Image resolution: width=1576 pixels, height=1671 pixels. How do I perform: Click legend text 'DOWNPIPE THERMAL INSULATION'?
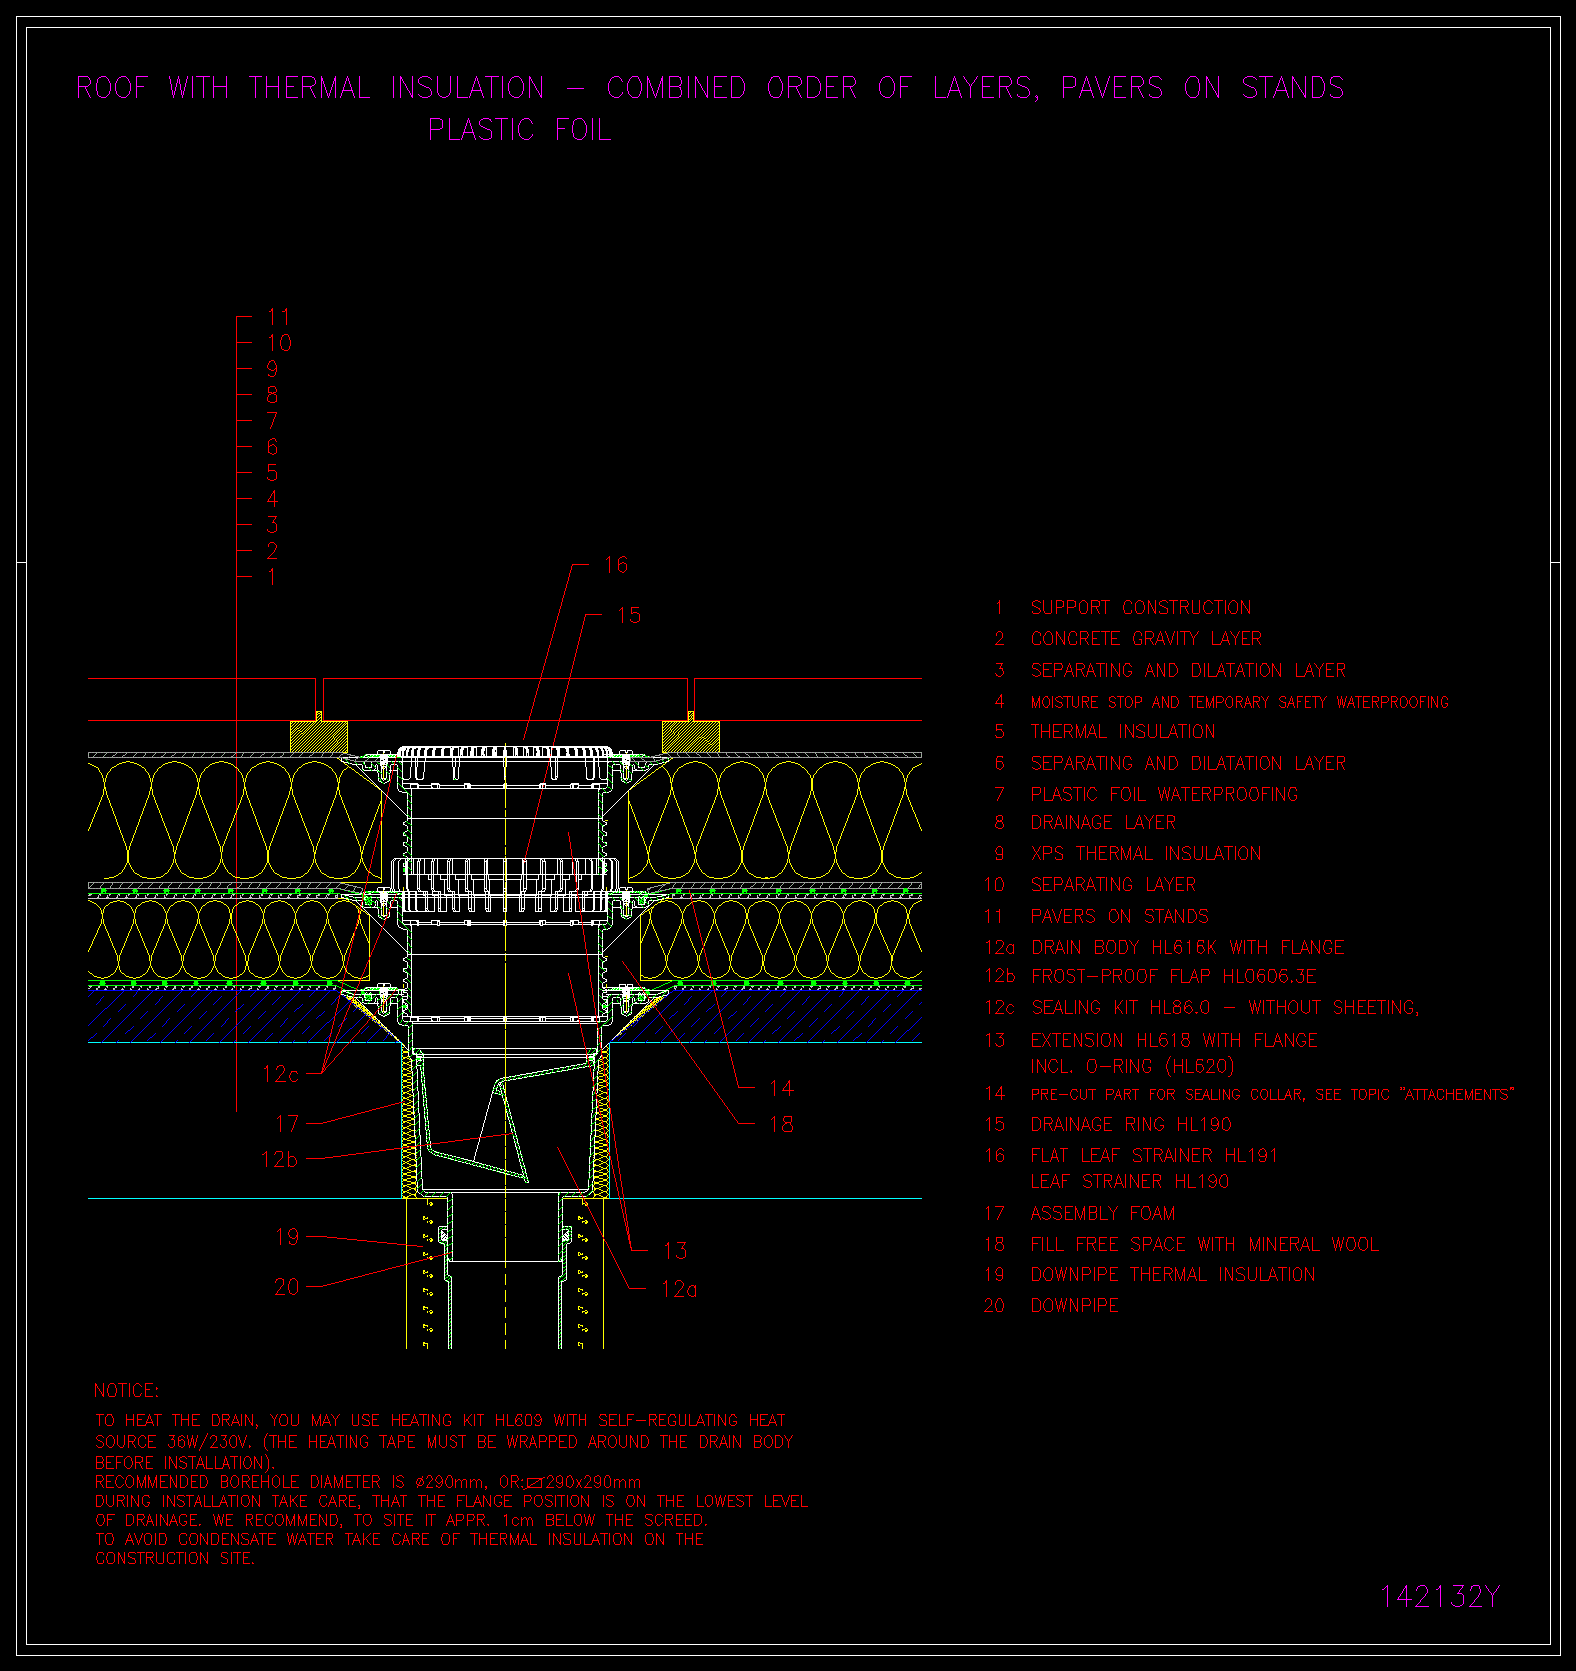(x=1173, y=1275)
